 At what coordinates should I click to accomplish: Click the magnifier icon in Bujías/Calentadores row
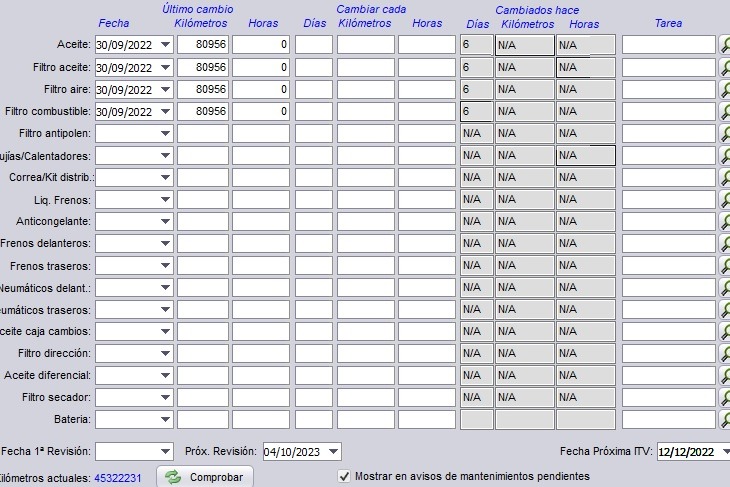point(725,156)
